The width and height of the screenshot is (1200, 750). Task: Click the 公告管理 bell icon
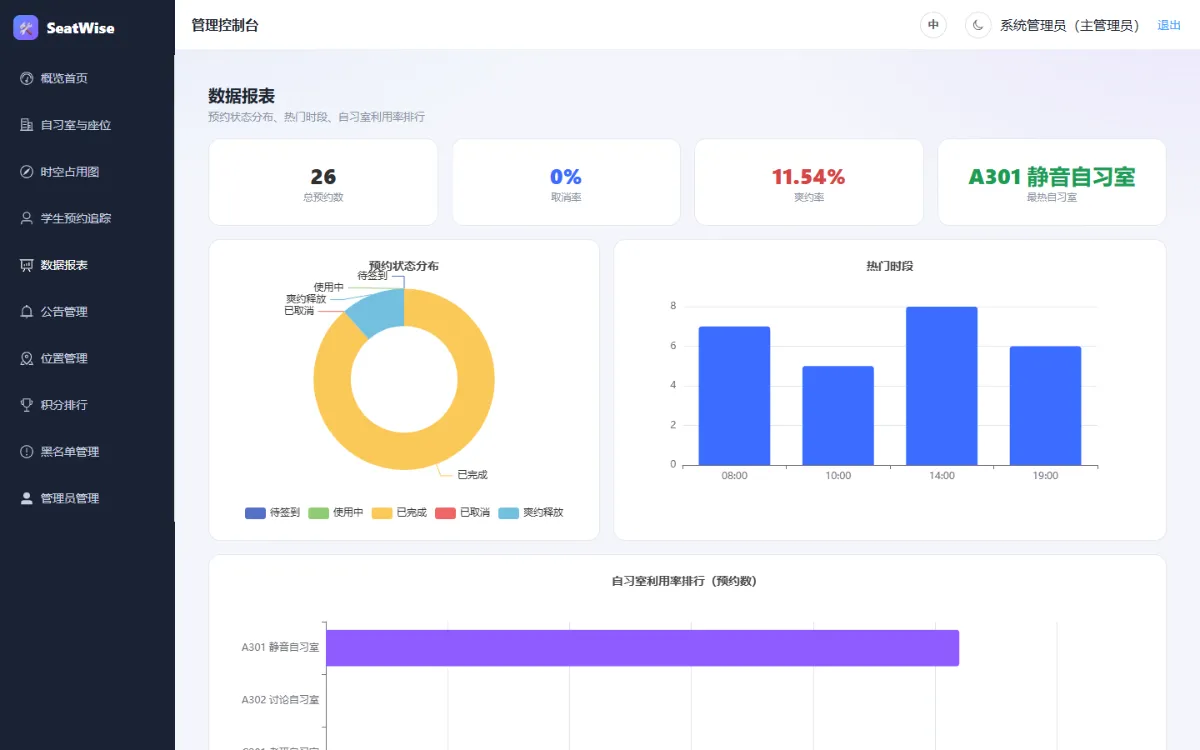(x=27, y=311)
